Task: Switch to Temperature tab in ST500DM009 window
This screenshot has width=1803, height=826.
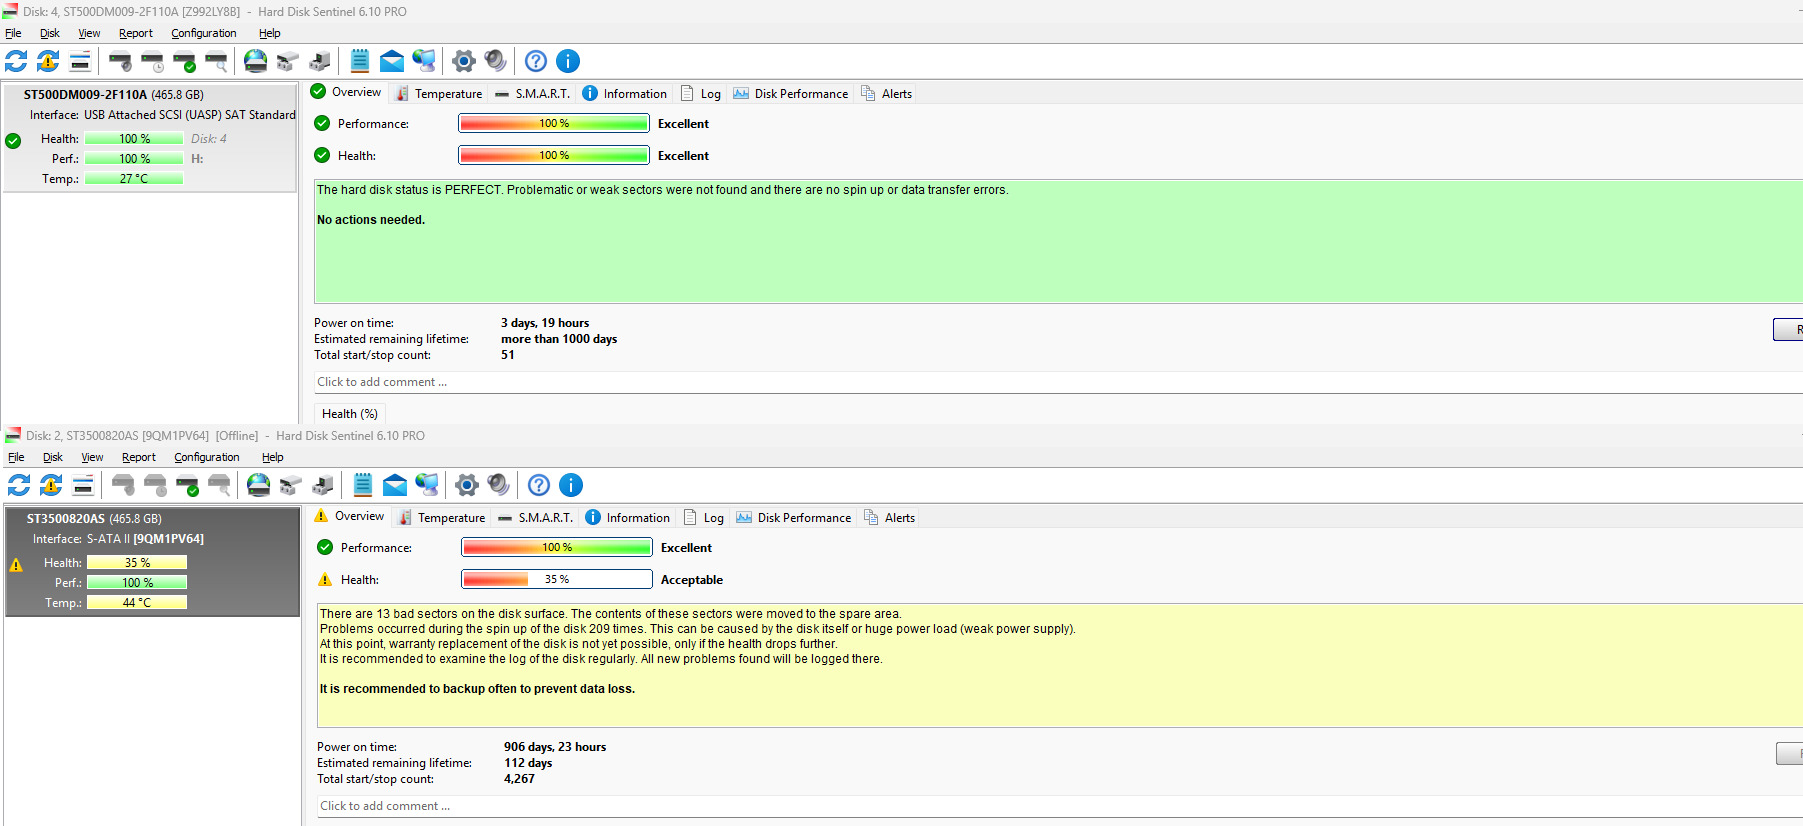Action: click(x=439, y=93)
